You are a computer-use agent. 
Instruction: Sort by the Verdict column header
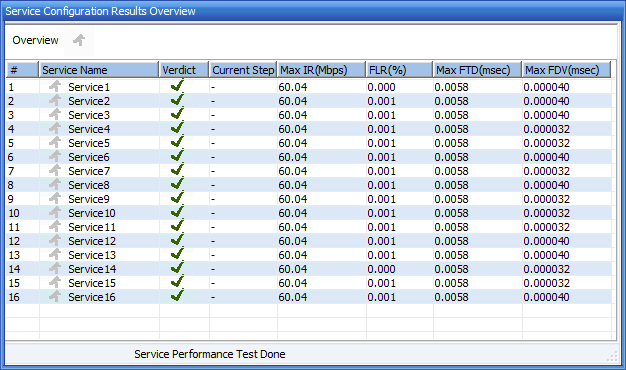(184, 70)
